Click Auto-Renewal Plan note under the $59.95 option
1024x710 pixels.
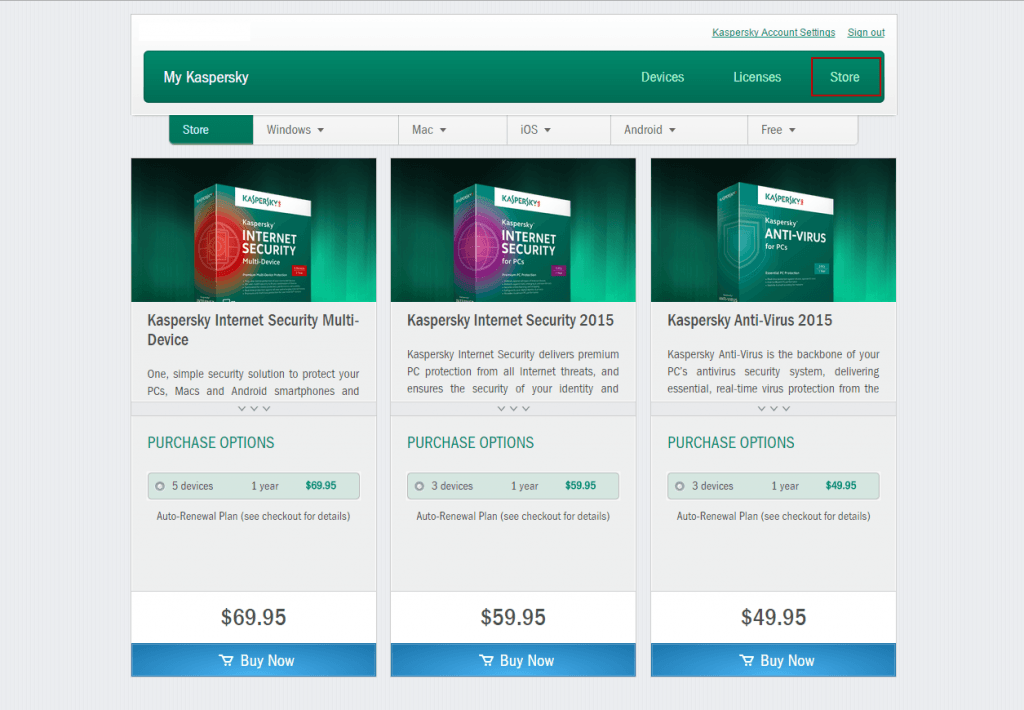[x=513, y=516]
